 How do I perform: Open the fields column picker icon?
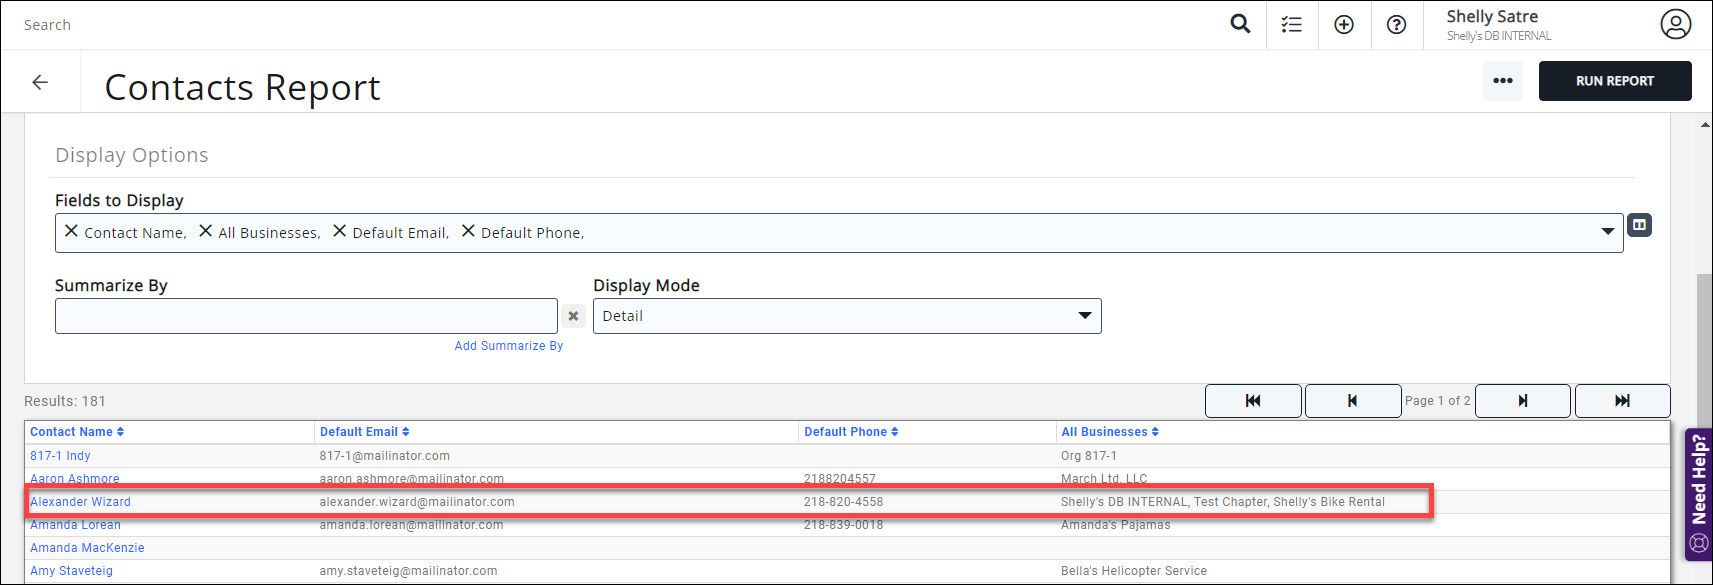1639,225
